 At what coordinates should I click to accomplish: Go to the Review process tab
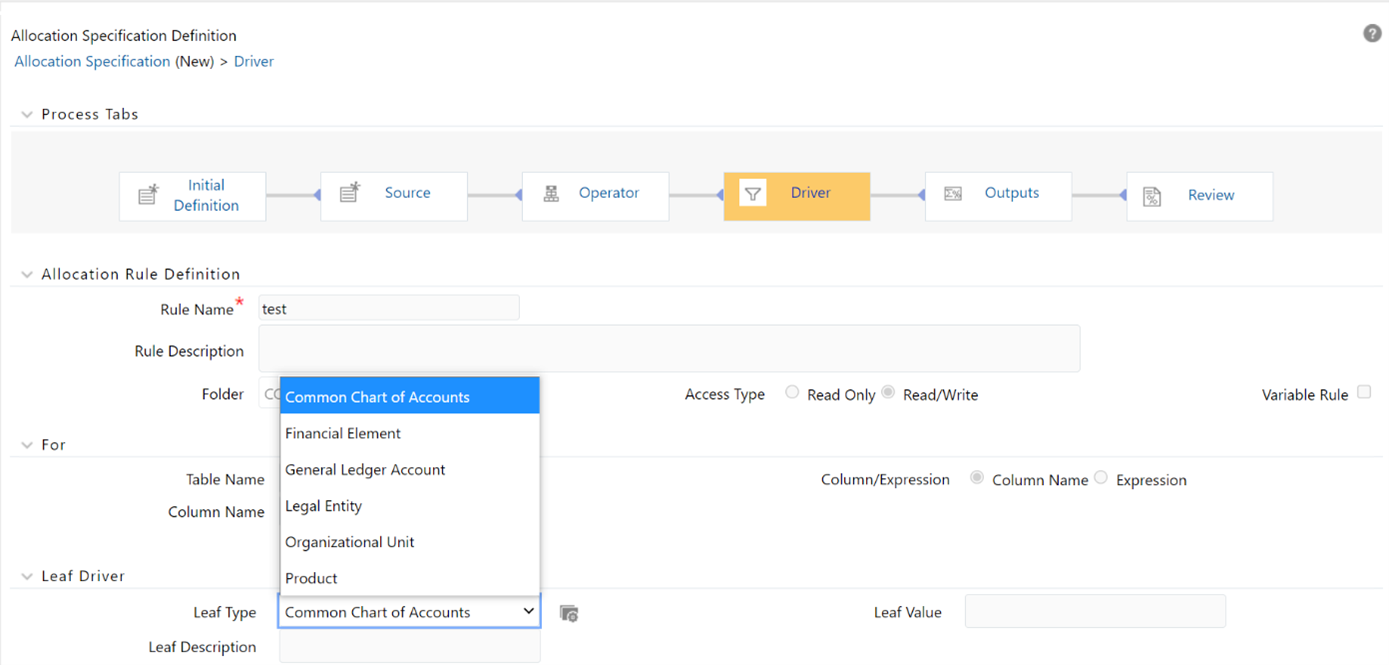[x=1200, y=196]
